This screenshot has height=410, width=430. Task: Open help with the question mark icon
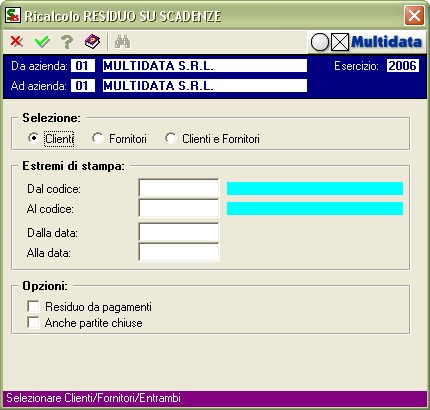click(67, 42)
